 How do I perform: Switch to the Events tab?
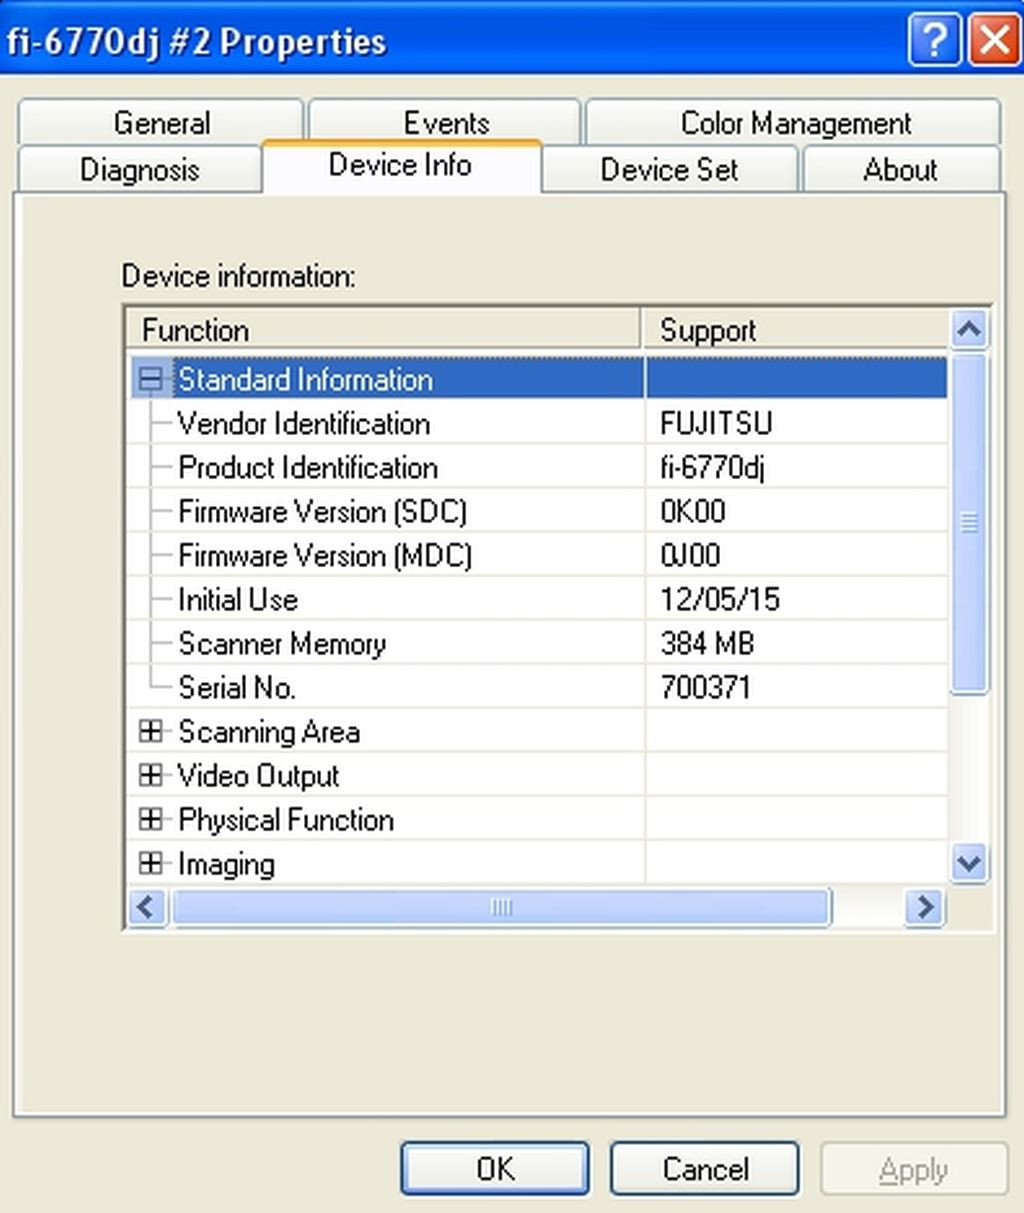point(445,122)
